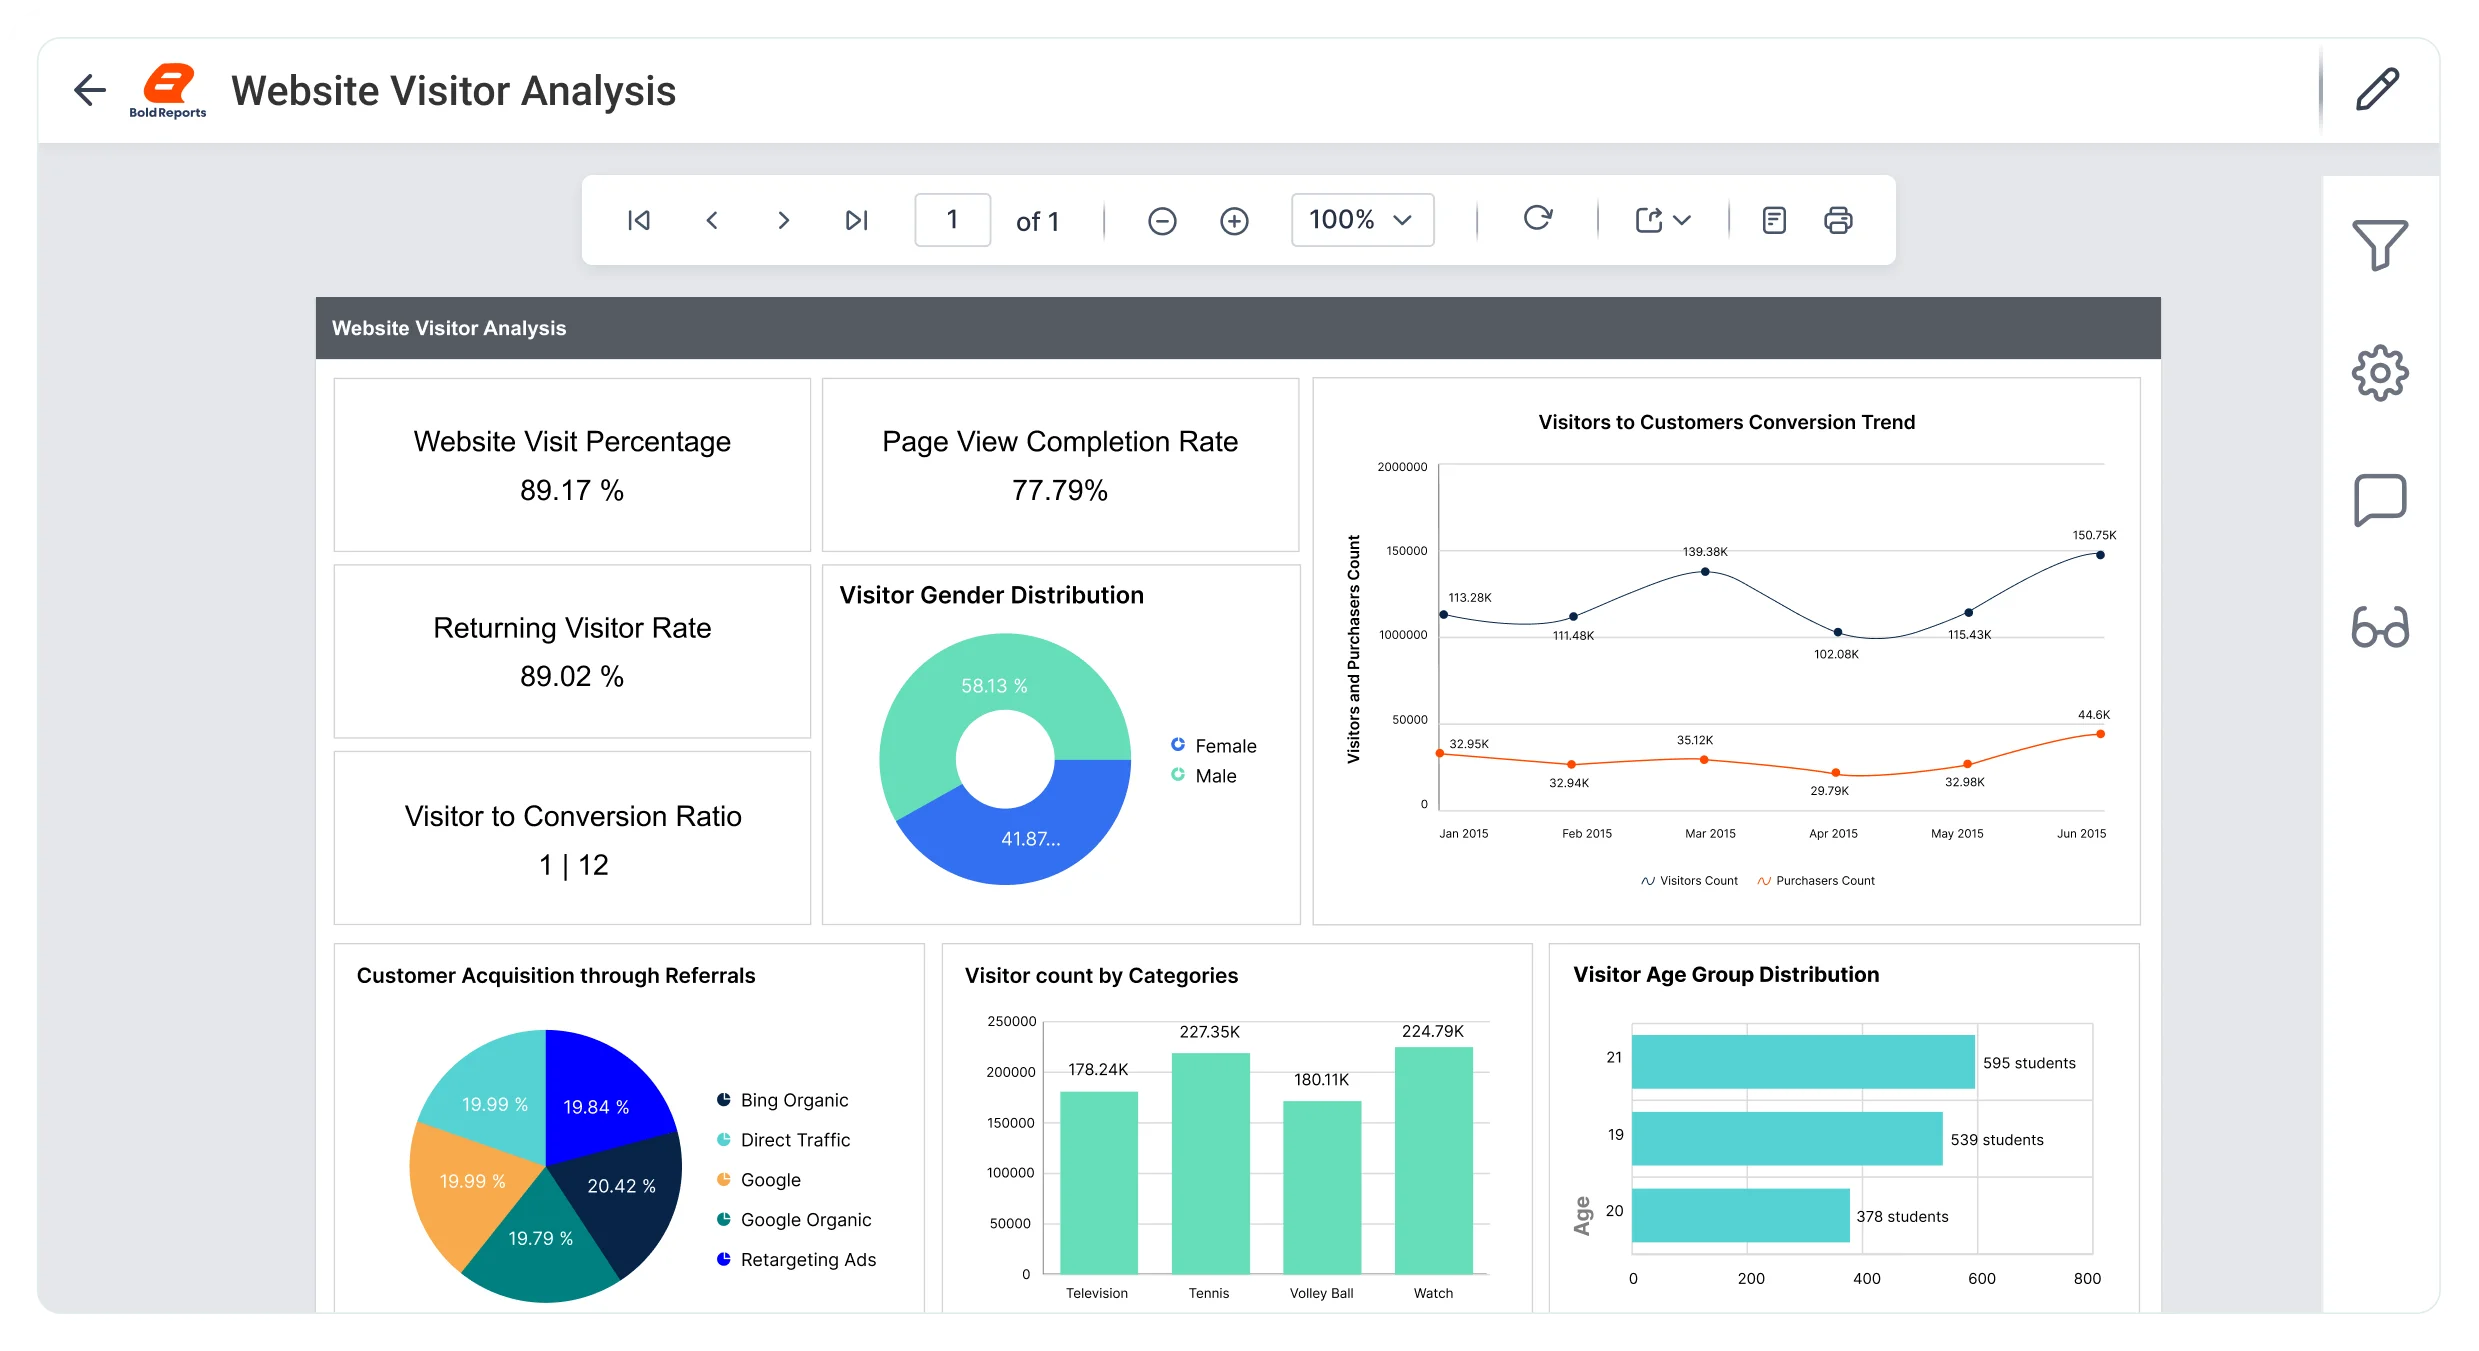Go to the next page

pyautogui.click(x=784, y=220)
